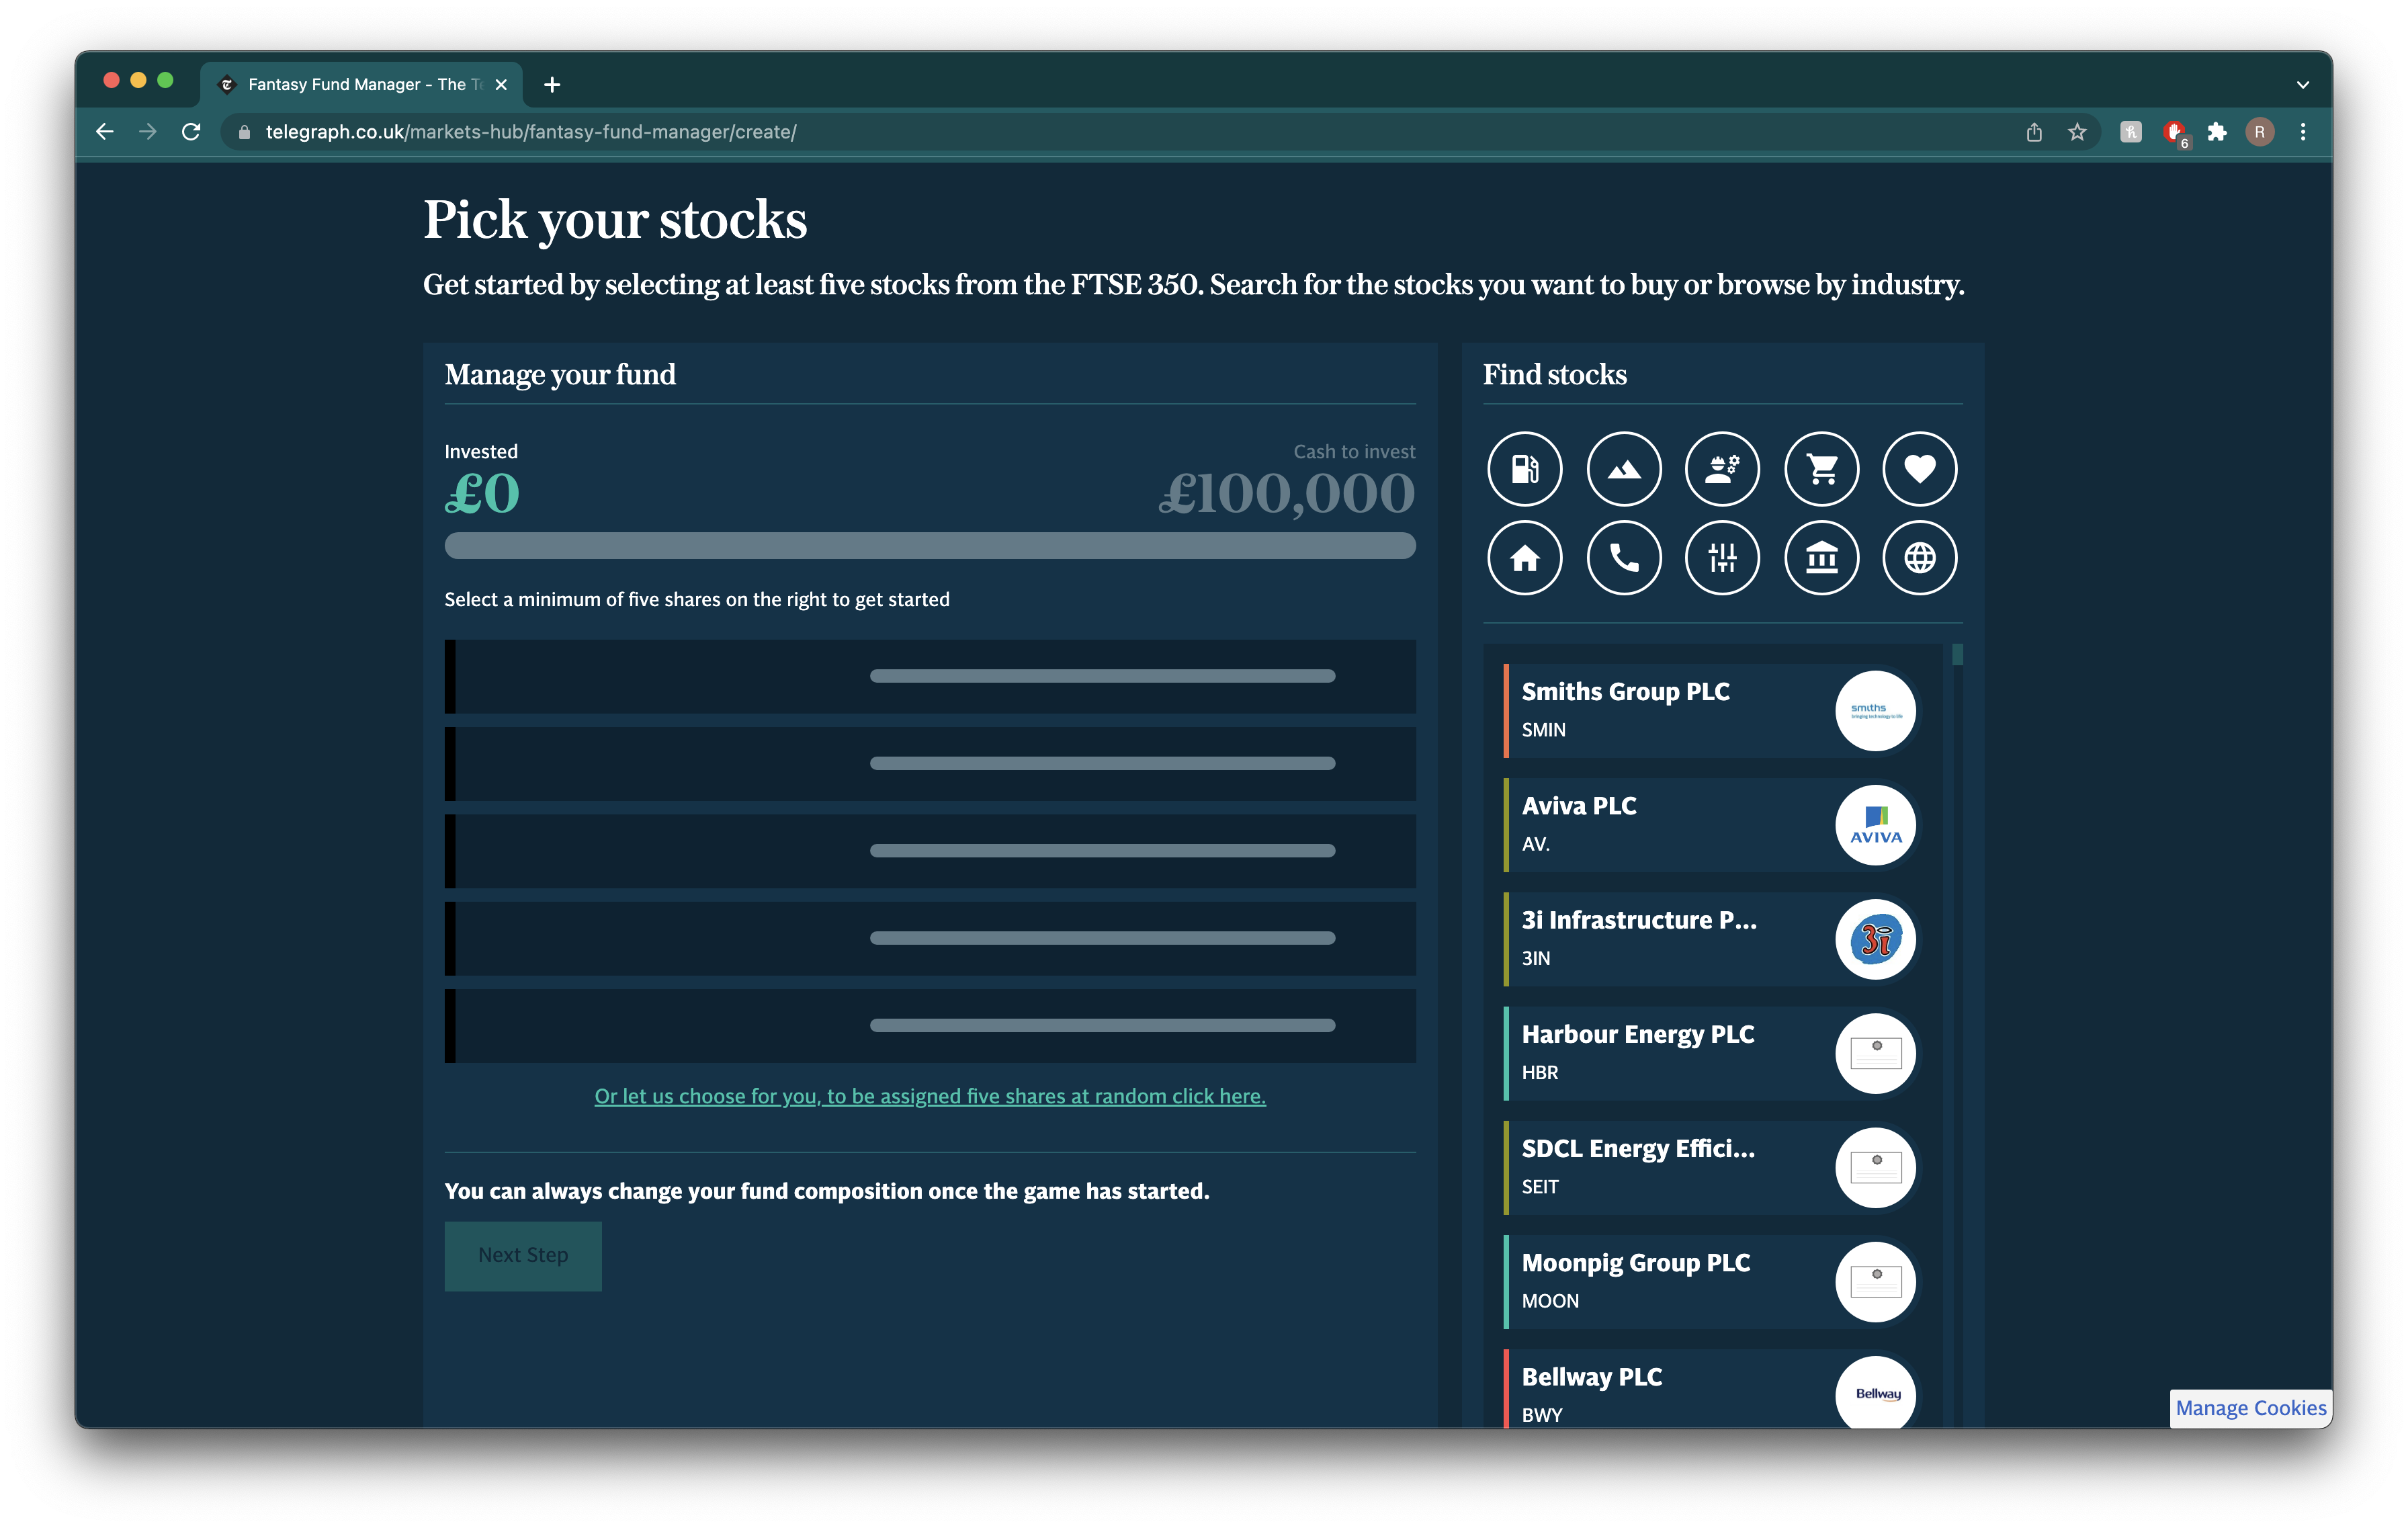Viewport: 2408px width, 1528px height.
Task: Open the grey extension icon in the toolbar
Action: tap(2131, 132)
